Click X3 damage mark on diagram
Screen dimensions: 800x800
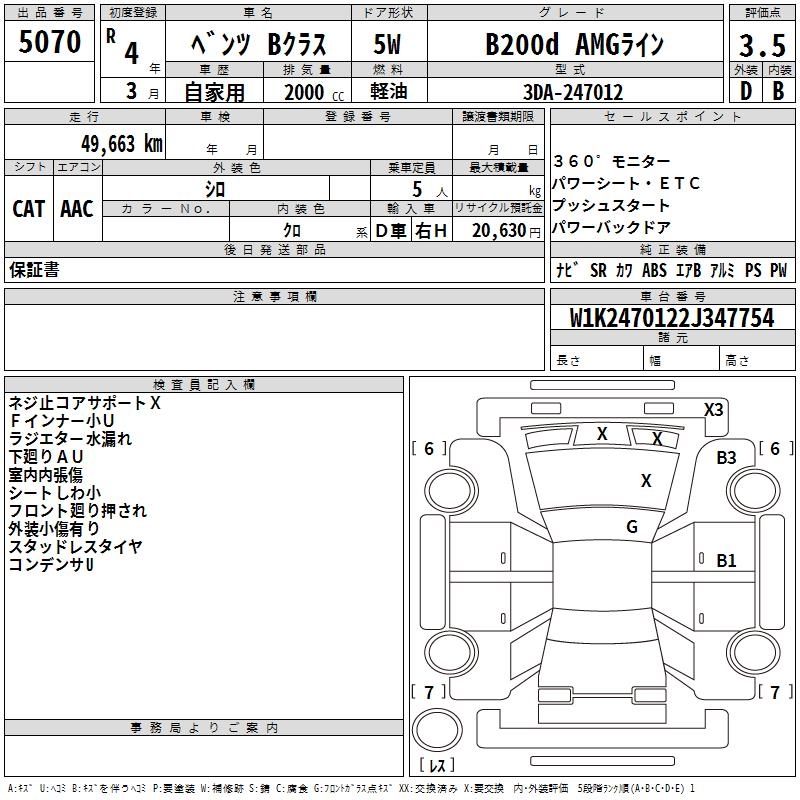point(713,410)
